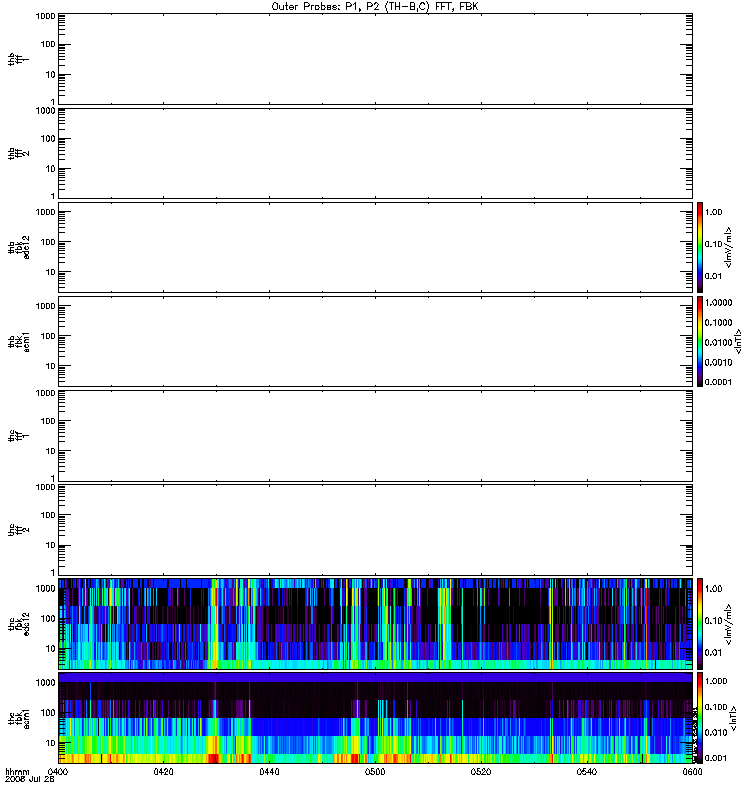Viewport: 750px width, 800px height.
Task: Click the '1.0000' color bar value
Action: coord(718,303)
